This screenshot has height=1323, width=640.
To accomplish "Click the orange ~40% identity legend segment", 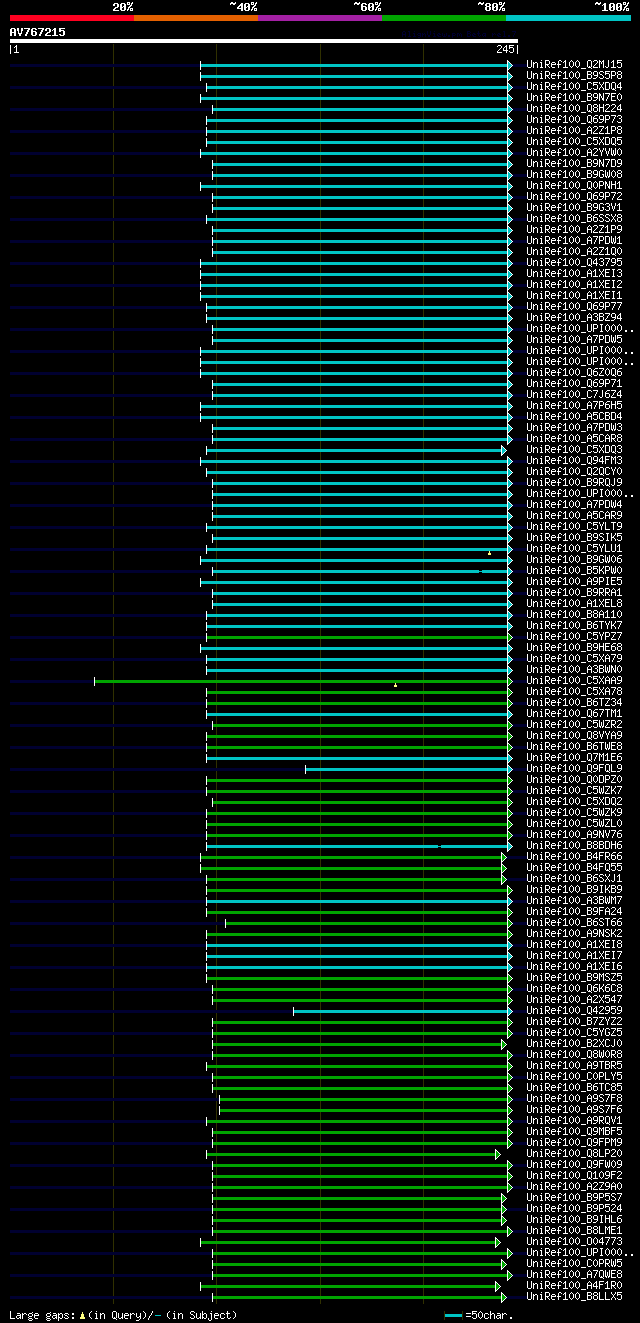I will pyautogui.click(x=196, y=18).
